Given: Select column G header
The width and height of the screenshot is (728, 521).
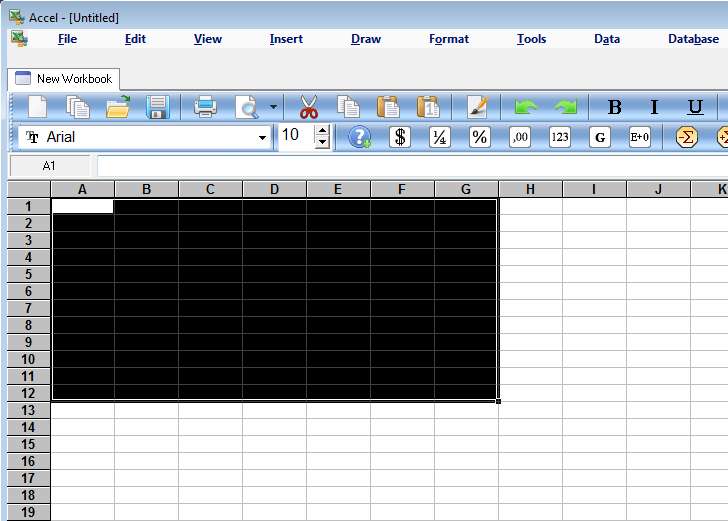Looking at the screenshot, I should coord(466,189).
